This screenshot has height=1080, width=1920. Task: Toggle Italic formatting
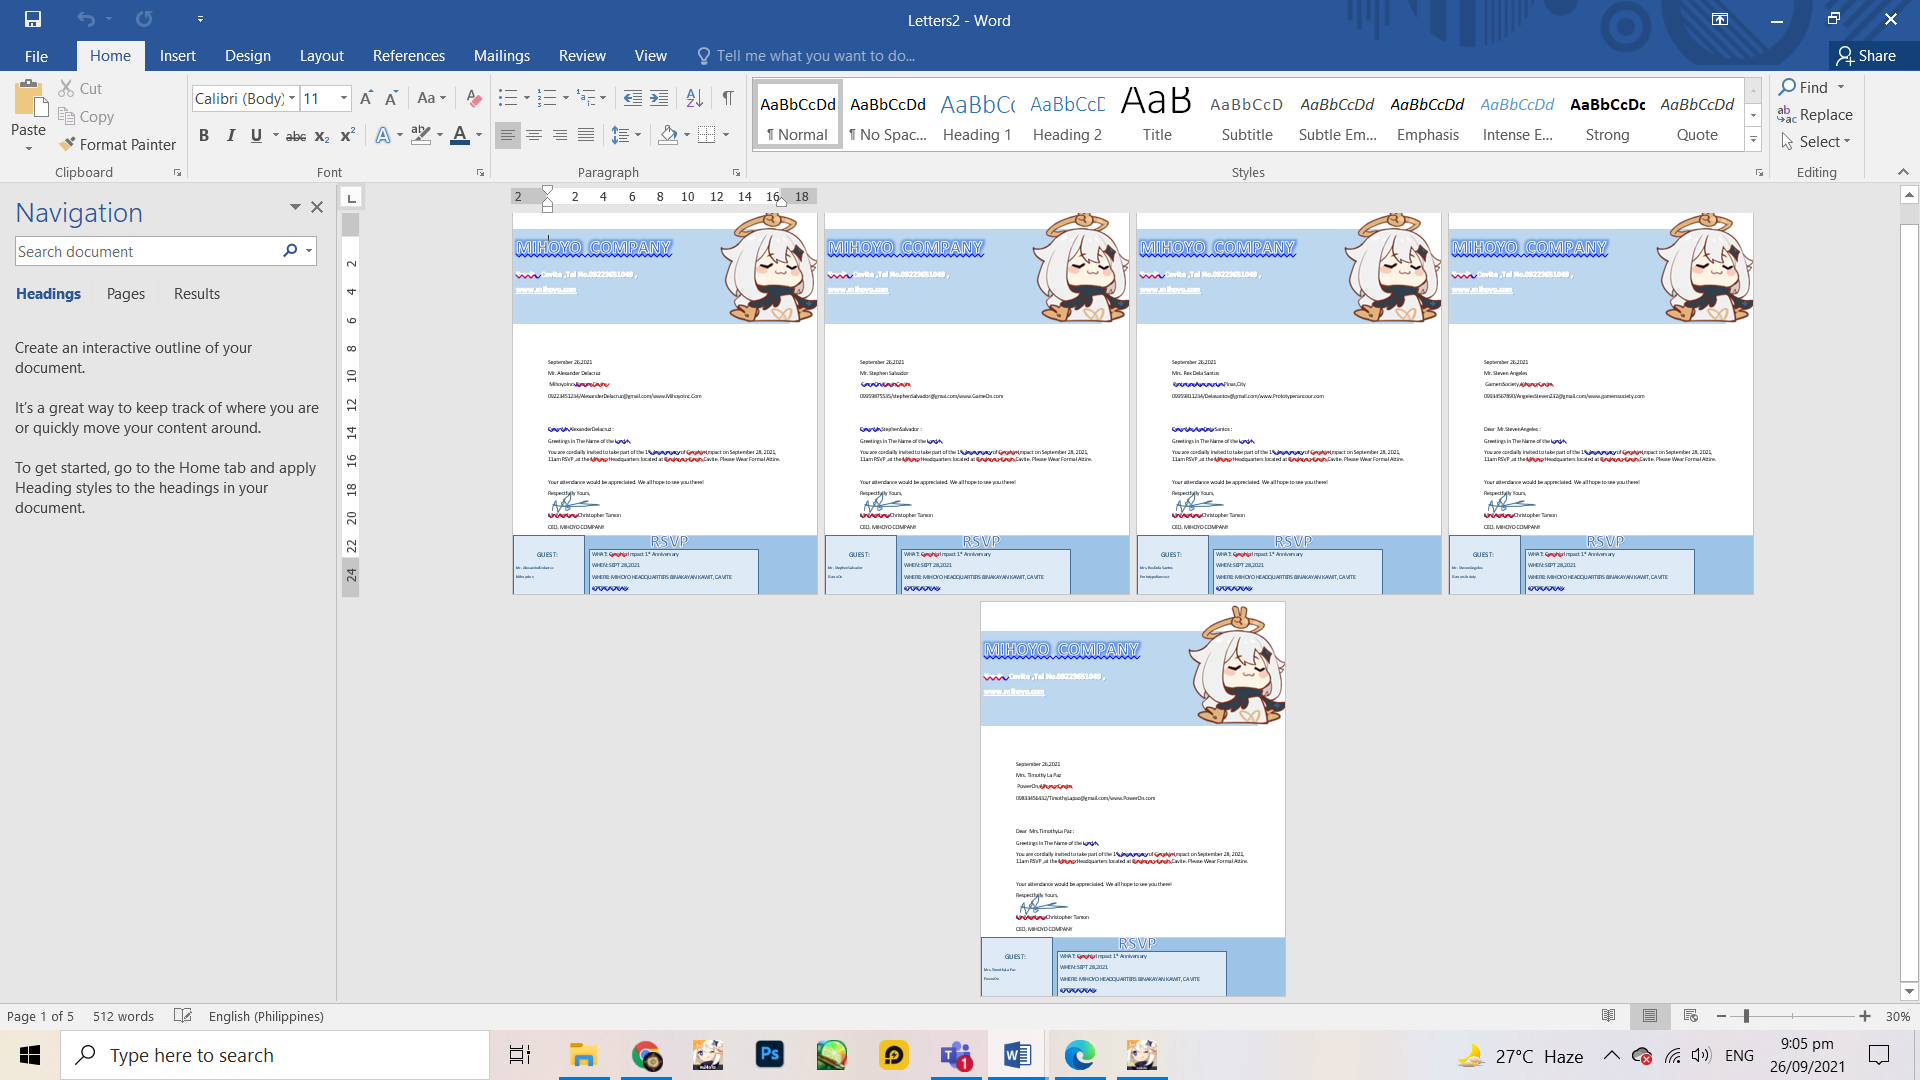(x=230, y=135)
